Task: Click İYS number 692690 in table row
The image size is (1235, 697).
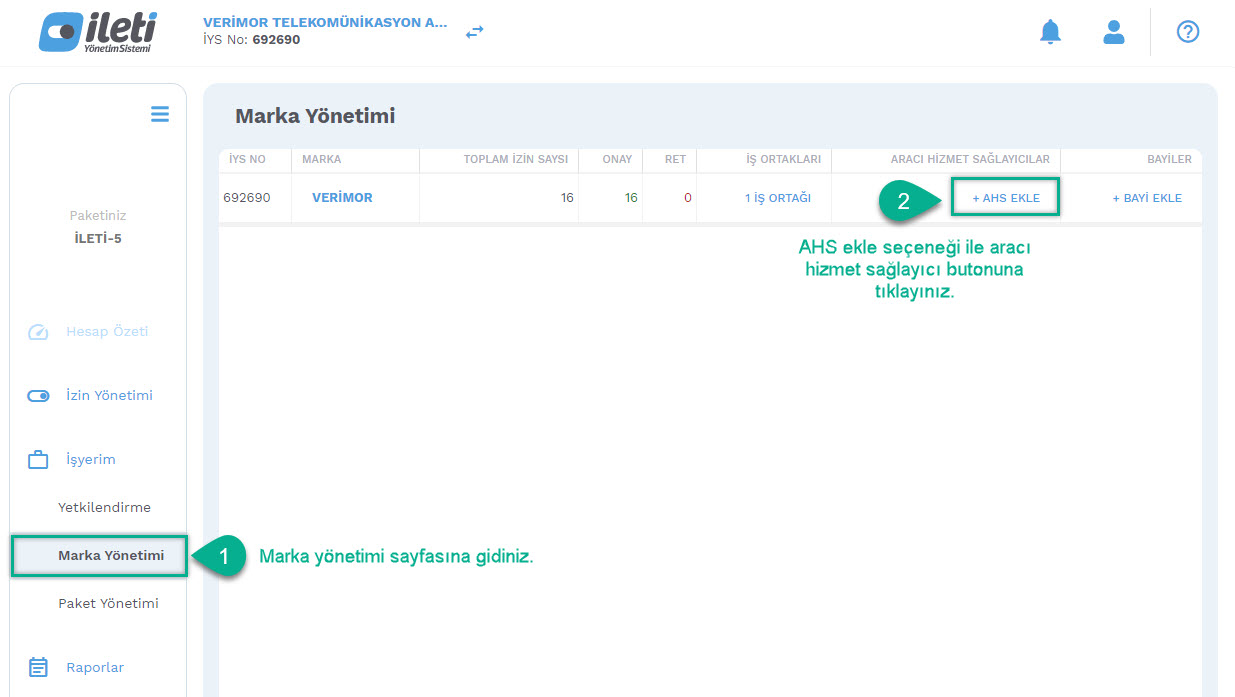Action: pos(247,198)
